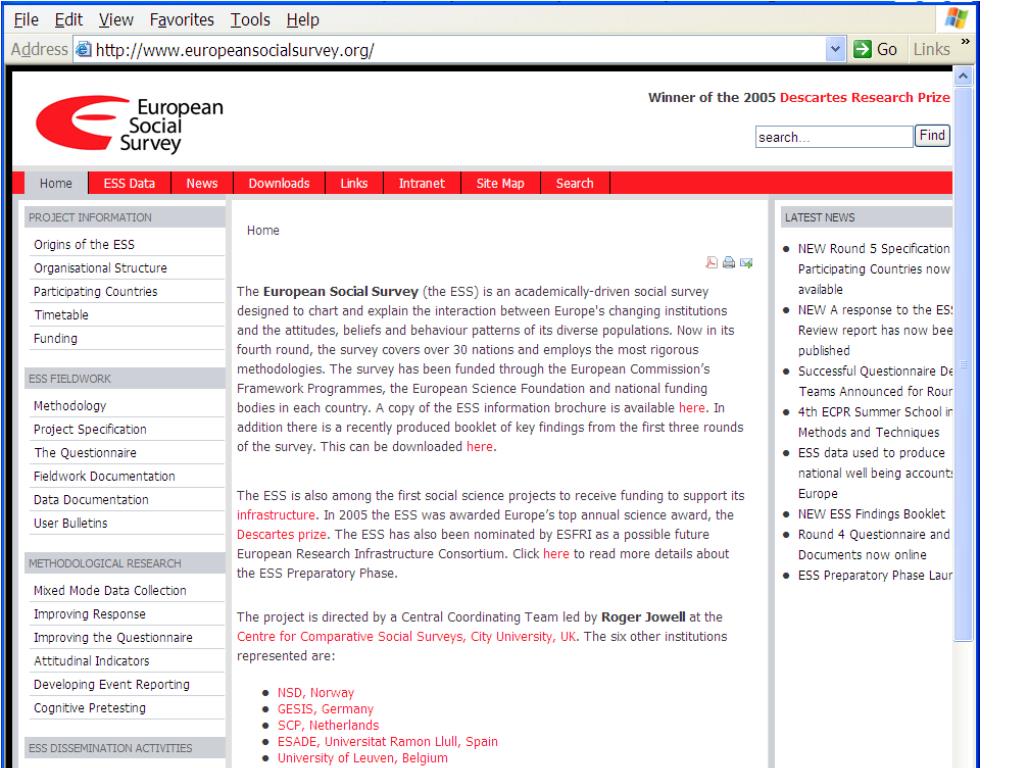The image size is (1024, 768).
Task: Click the URL address field
Action: pyautogui.click(x=451, y=50)
